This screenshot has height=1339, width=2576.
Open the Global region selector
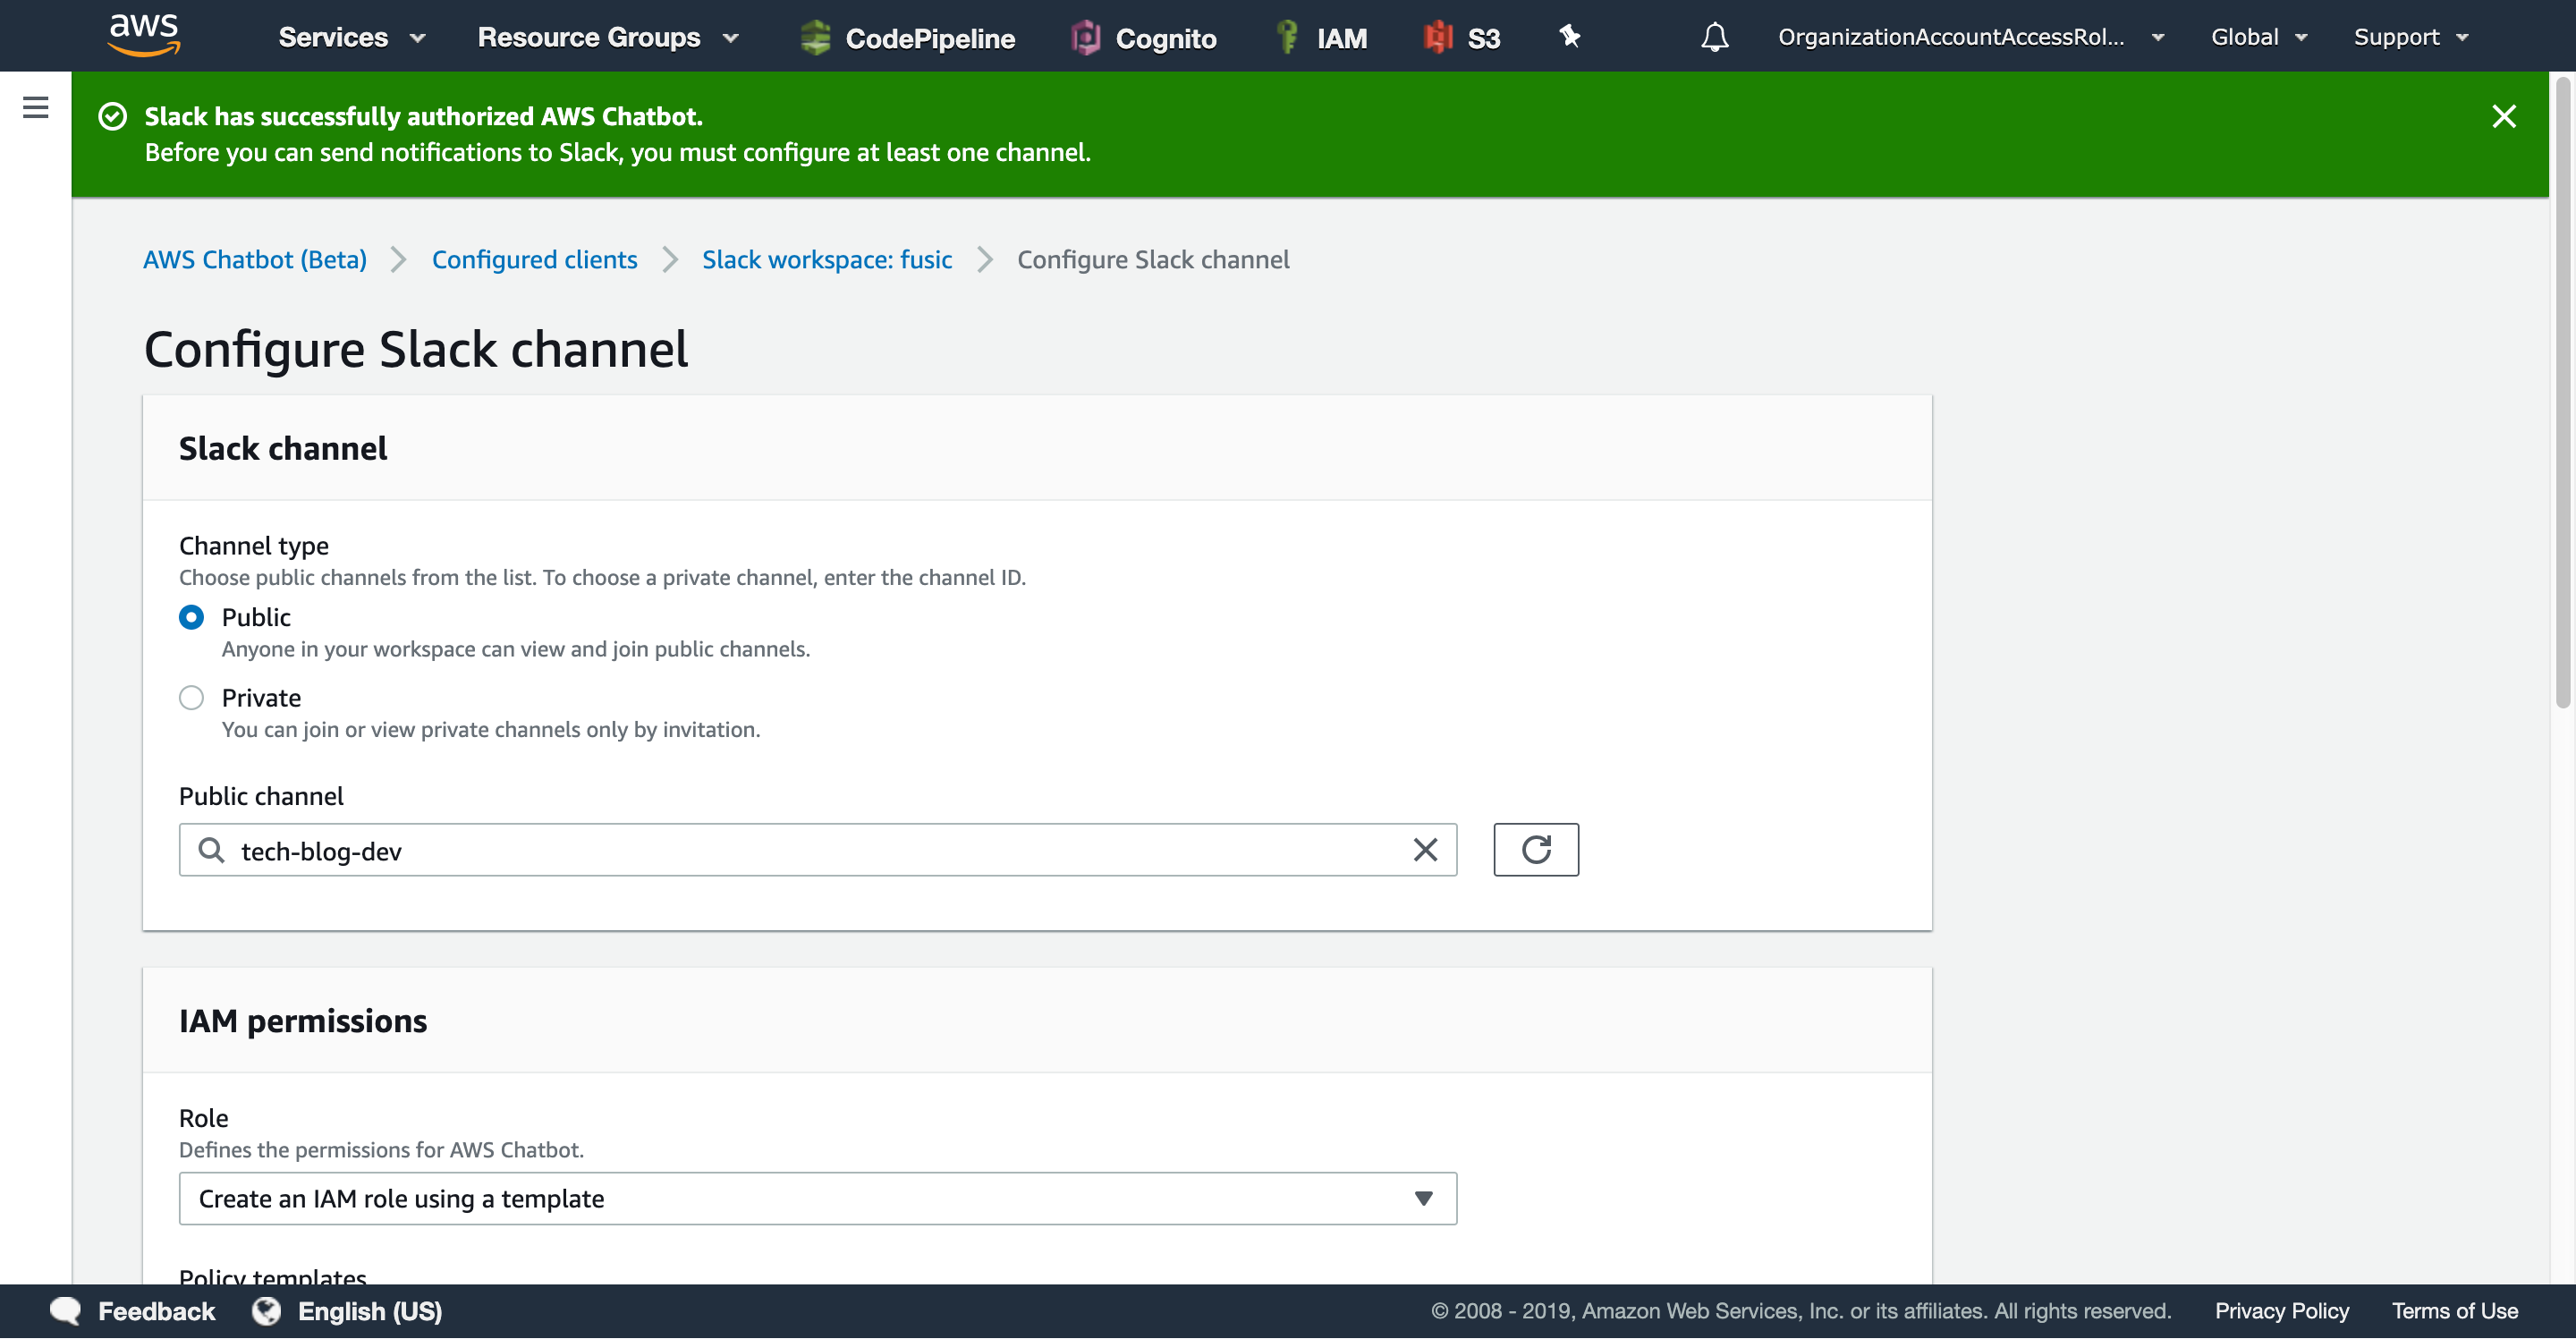click(x=2258, y=37)
